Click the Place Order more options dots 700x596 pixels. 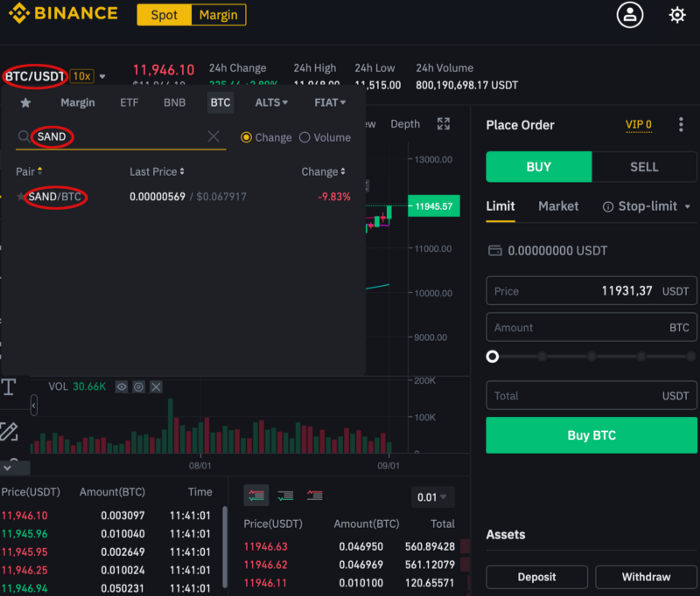pos(681,125)
